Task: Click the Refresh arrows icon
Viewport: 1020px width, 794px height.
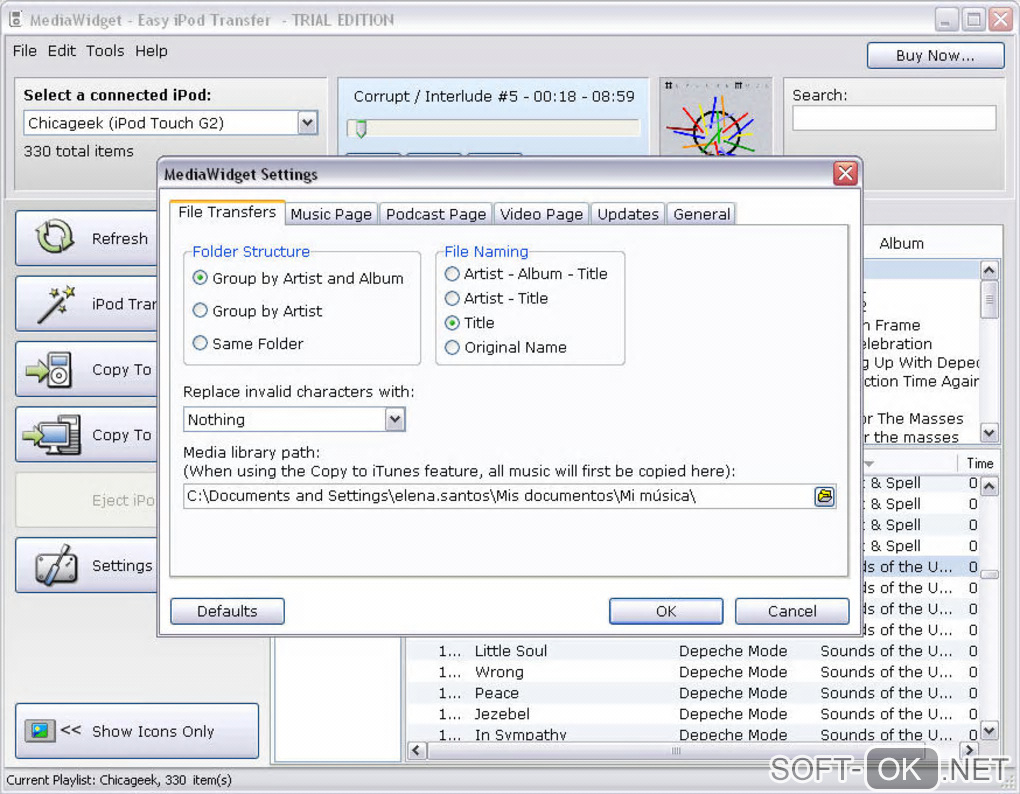Action: tap(55, 237)
